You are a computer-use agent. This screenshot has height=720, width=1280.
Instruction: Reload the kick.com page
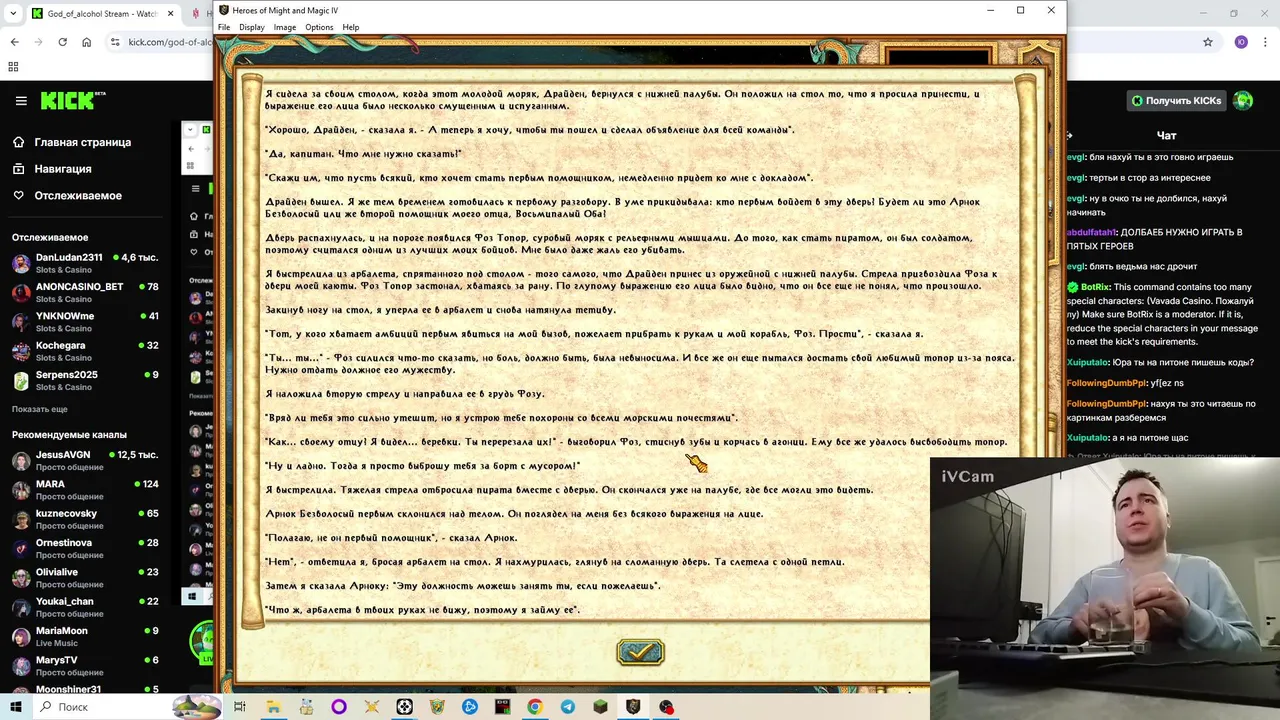[62, 42]
